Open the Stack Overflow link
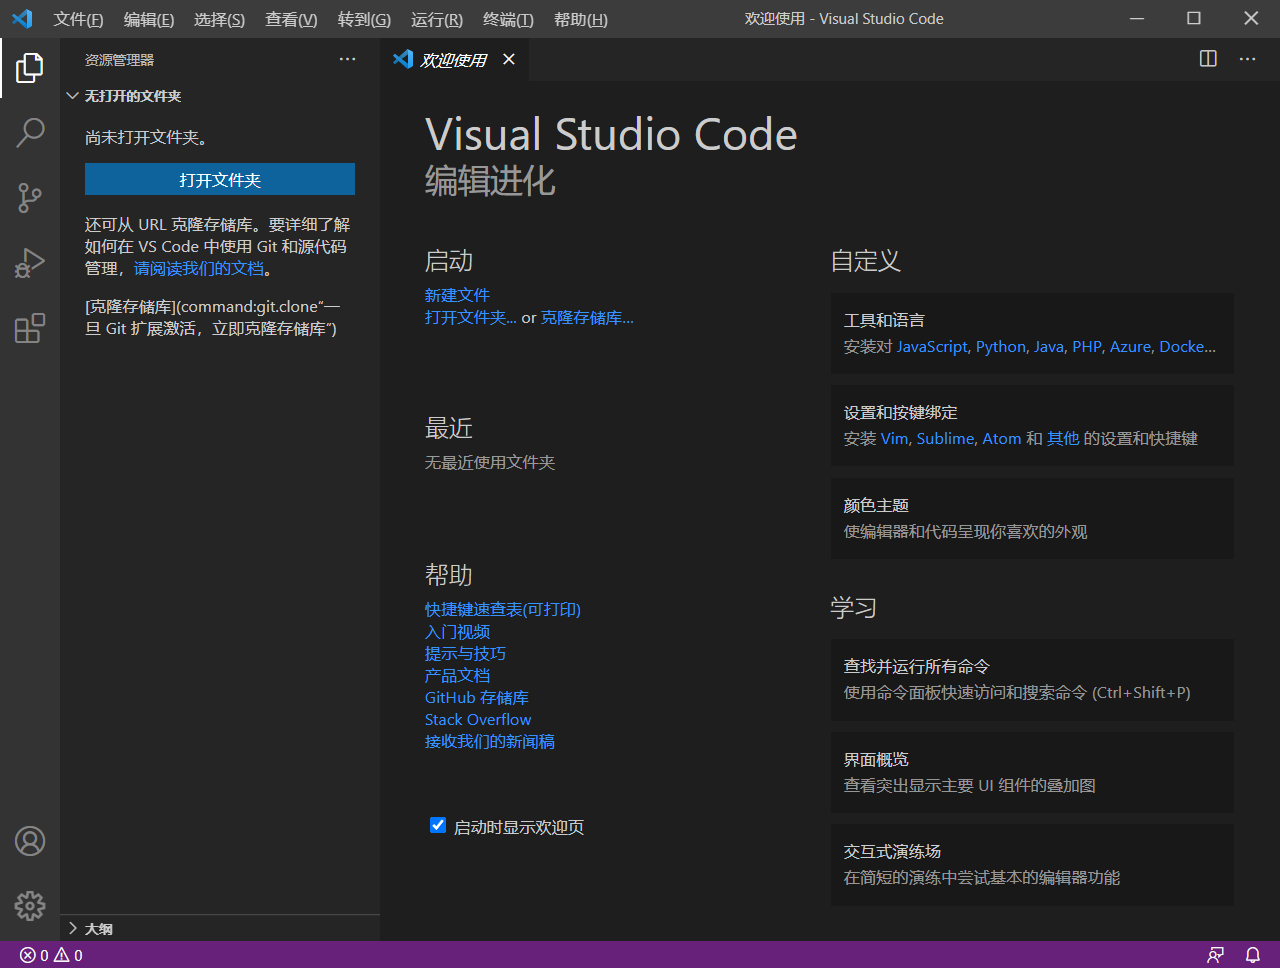This screenshot has width=1280, height=968. pos(478,719)
